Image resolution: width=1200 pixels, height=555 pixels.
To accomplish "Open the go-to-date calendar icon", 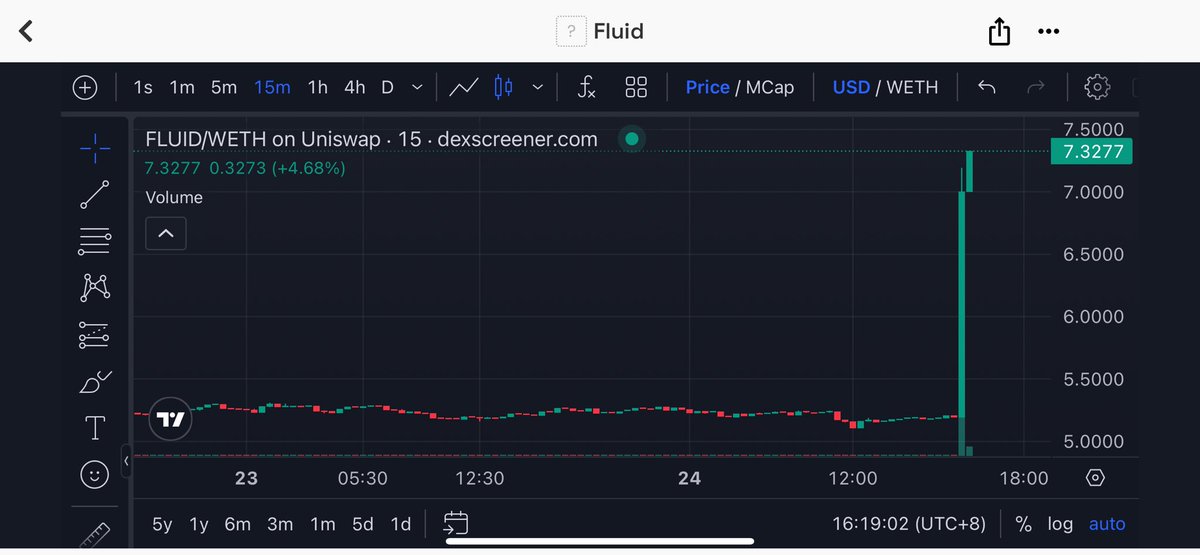I will [x=456, y=523].
